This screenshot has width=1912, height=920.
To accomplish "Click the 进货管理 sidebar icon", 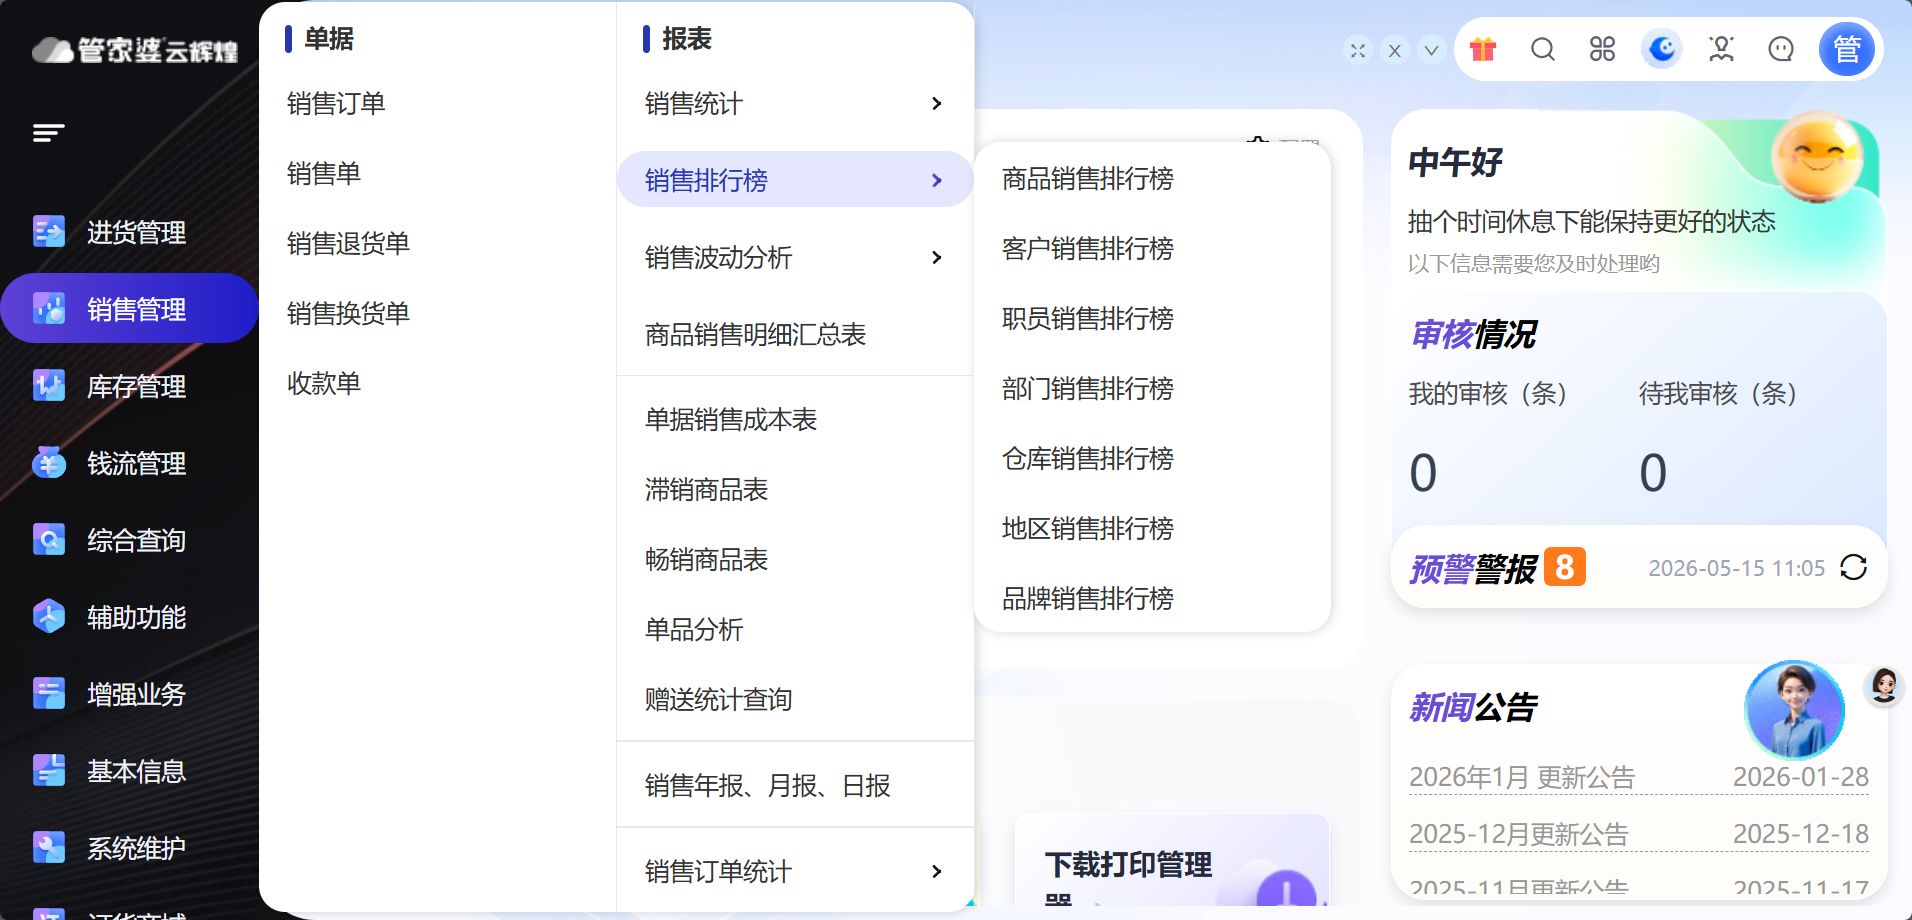I will (x=48, y=232).
